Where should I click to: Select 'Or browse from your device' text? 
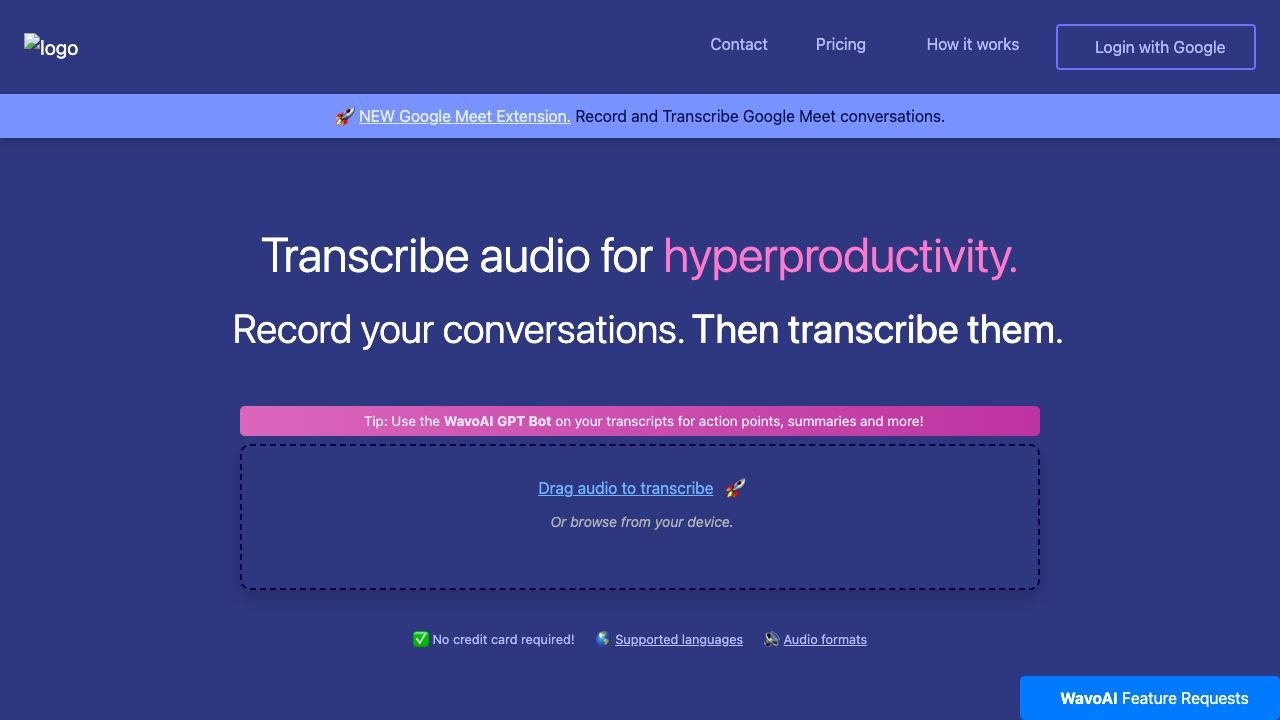(x=641, y=522)
